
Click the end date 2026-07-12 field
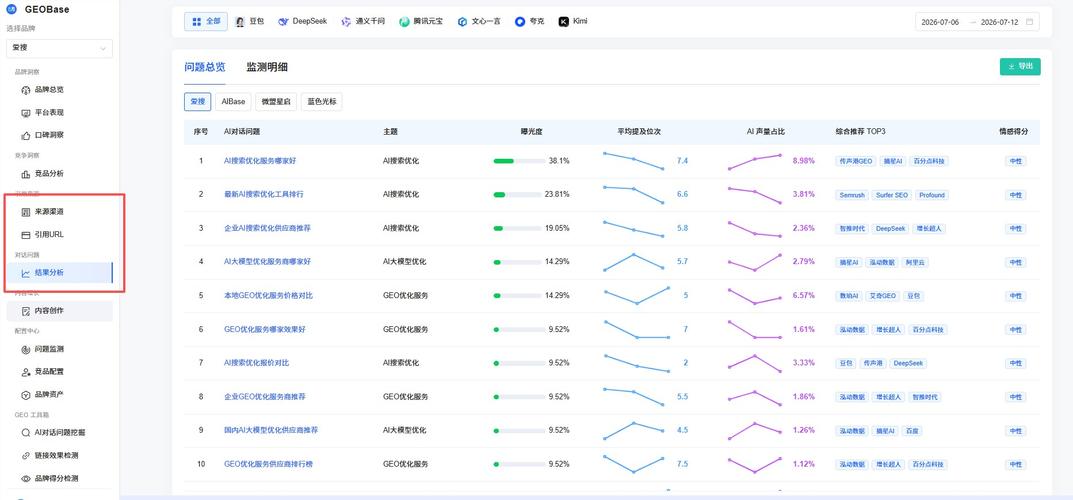1000,22
